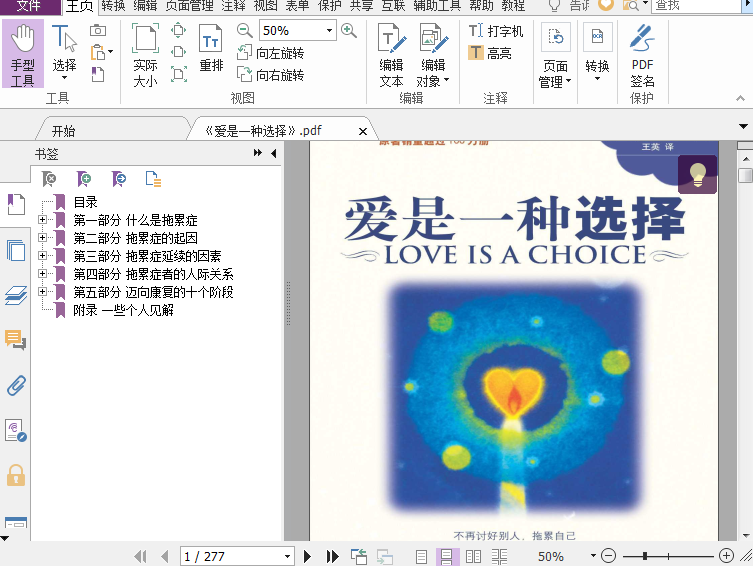Open the Protect (保护) ribbon tab
Screen dimensions: 753x566
pyautogui.click(x=329, y=6)
